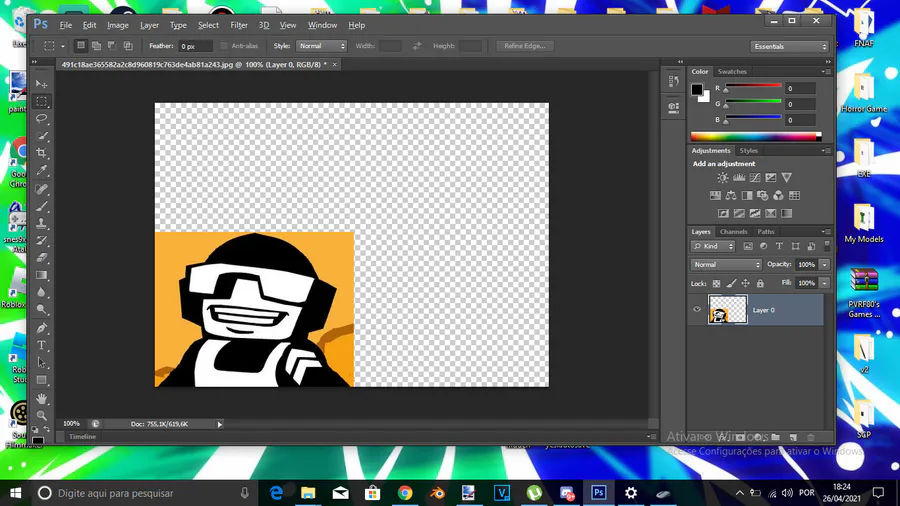Close the open document tab

pos(335,65)
